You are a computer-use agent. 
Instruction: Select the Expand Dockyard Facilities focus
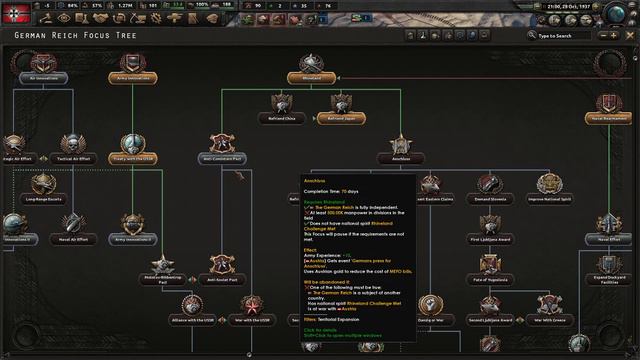pos(609,270)
